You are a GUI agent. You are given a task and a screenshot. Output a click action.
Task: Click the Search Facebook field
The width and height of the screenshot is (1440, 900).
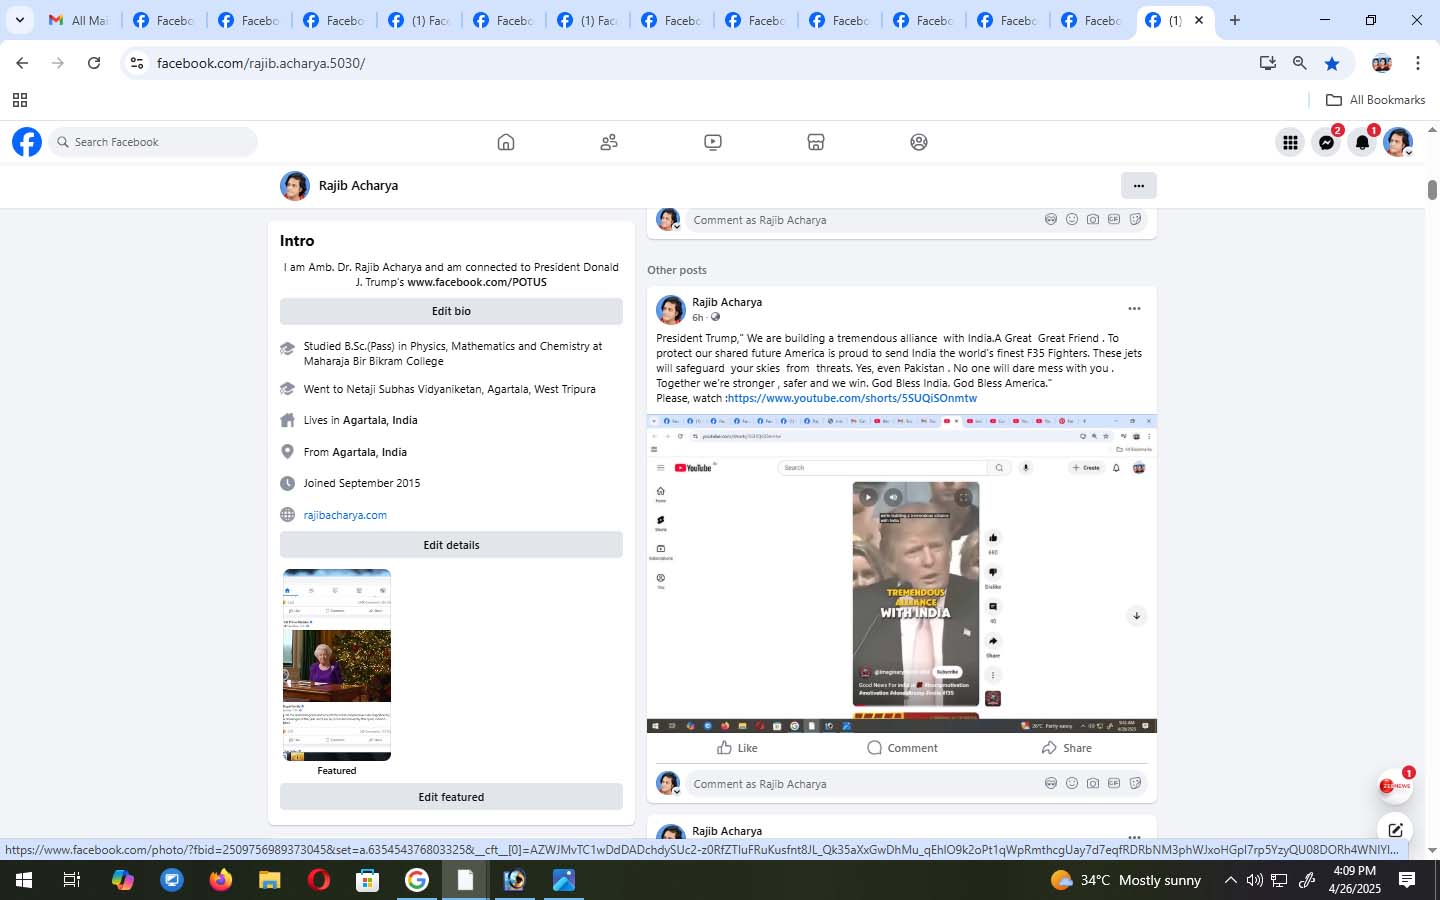point(152,142)
